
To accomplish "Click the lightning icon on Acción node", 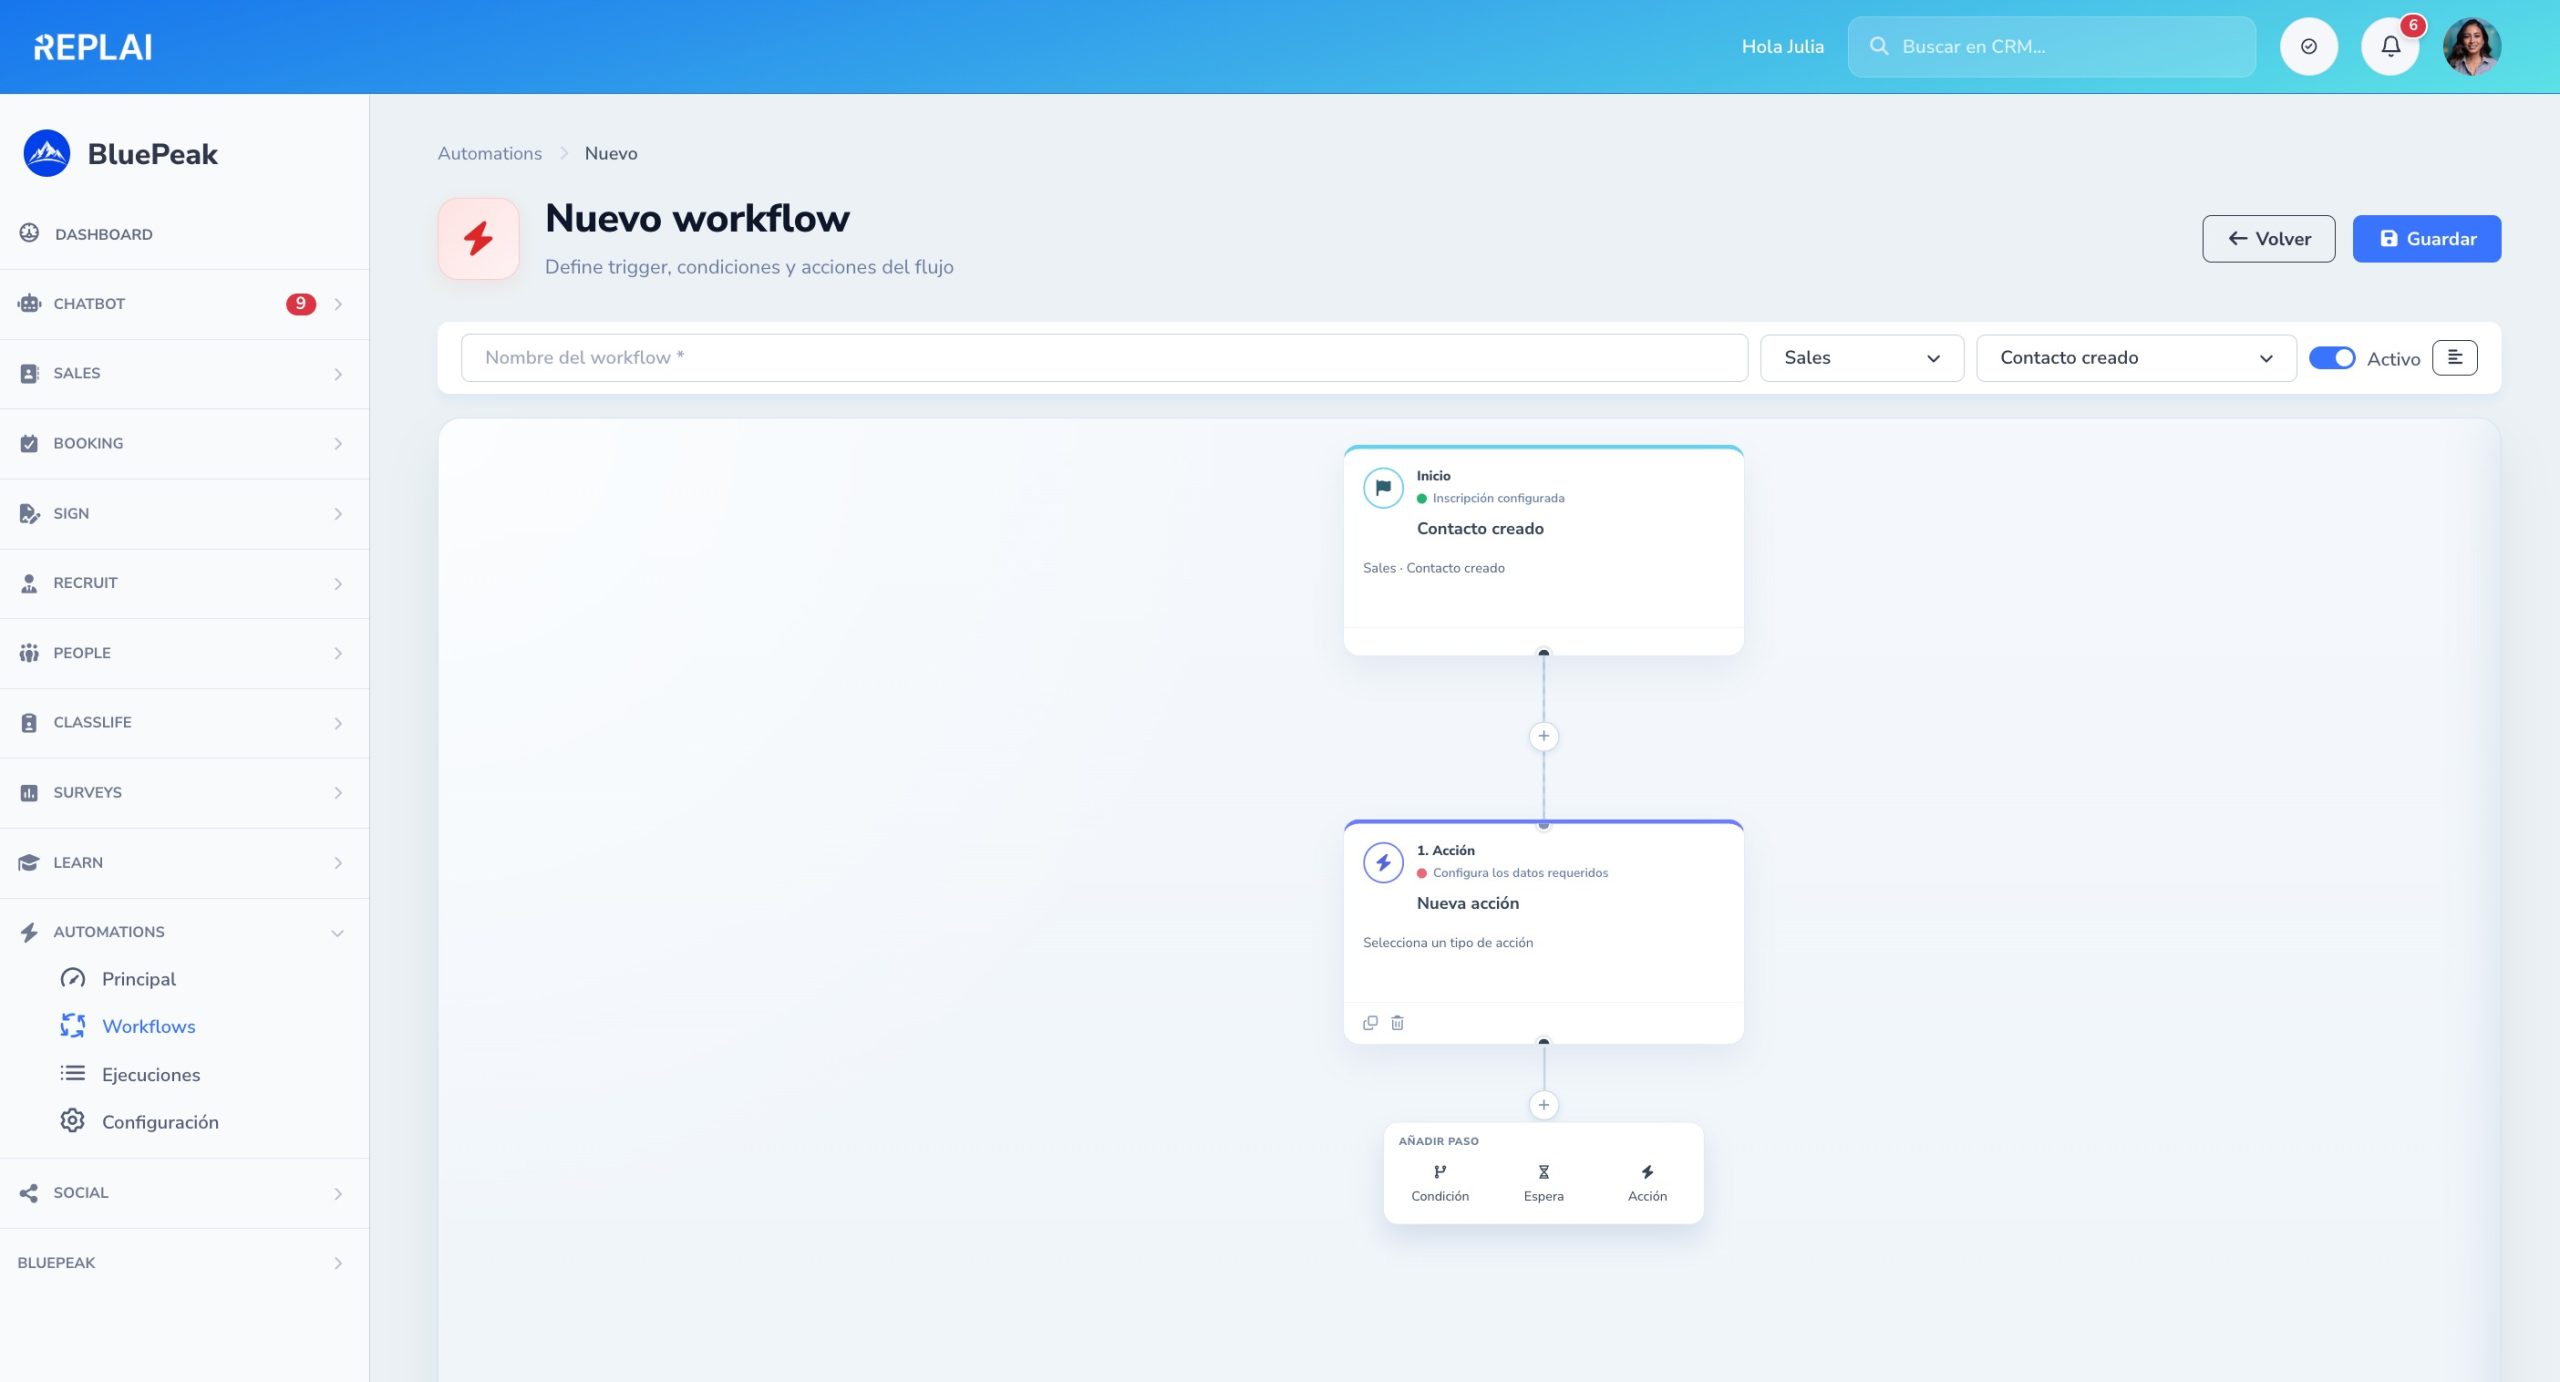I will 1383,862.
